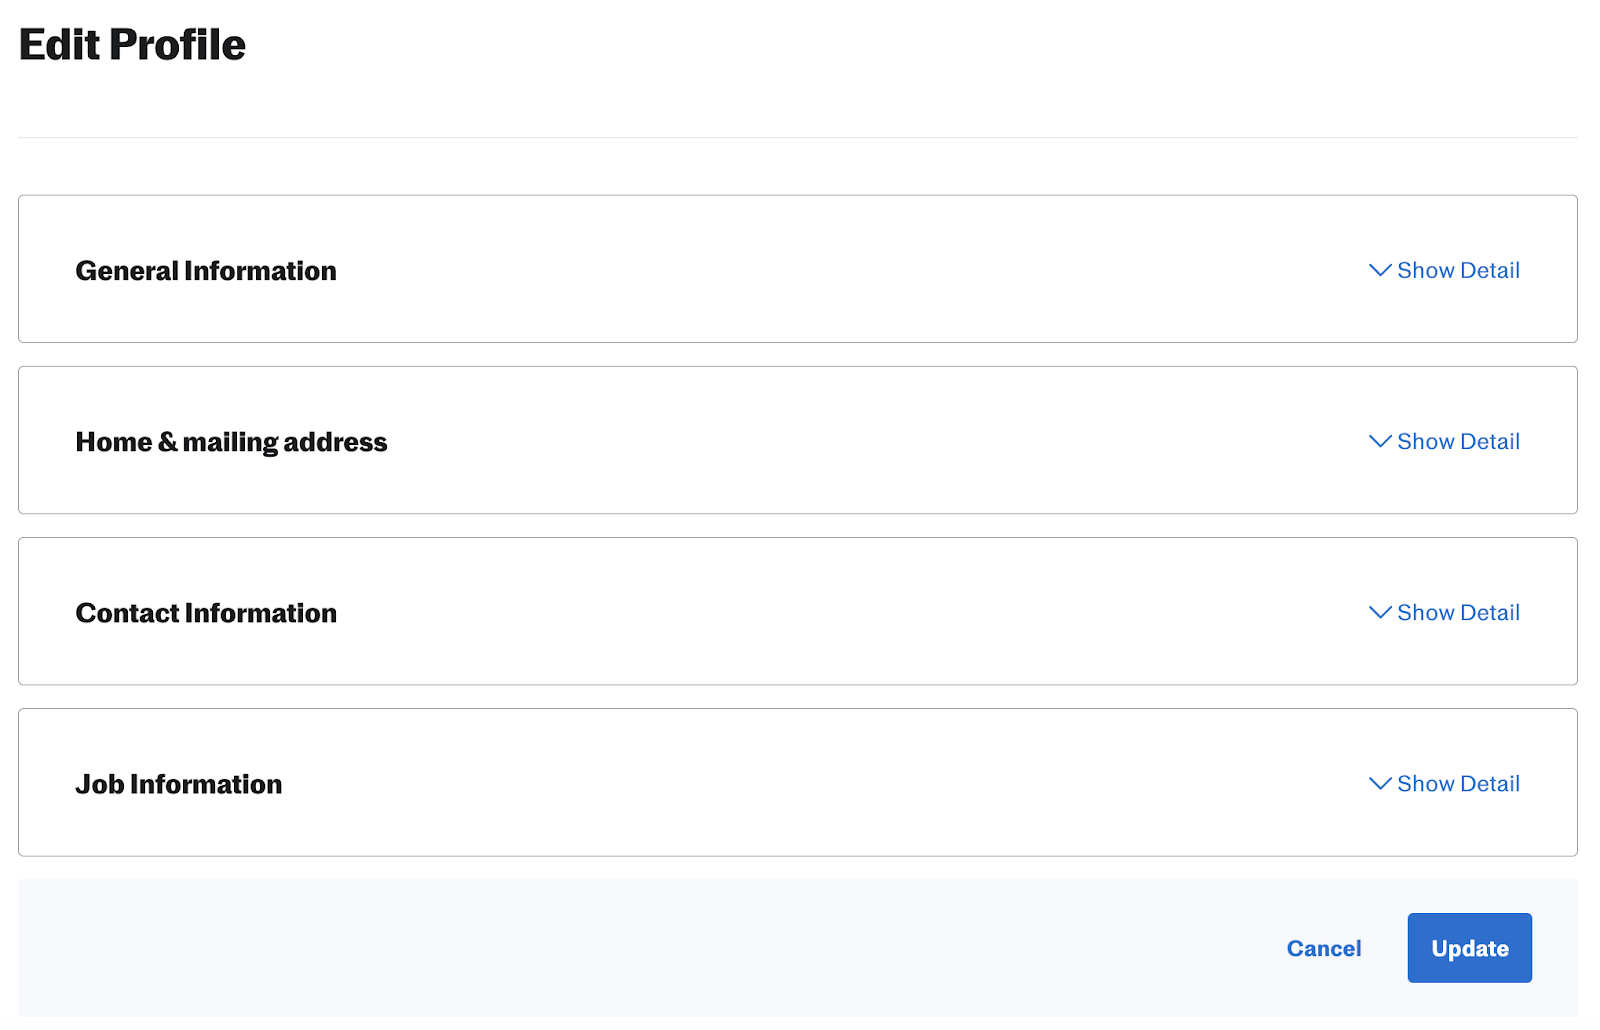Cancel the profile edits
The width and height of the screenshot is (1600, 1030).
point(1324,948)
